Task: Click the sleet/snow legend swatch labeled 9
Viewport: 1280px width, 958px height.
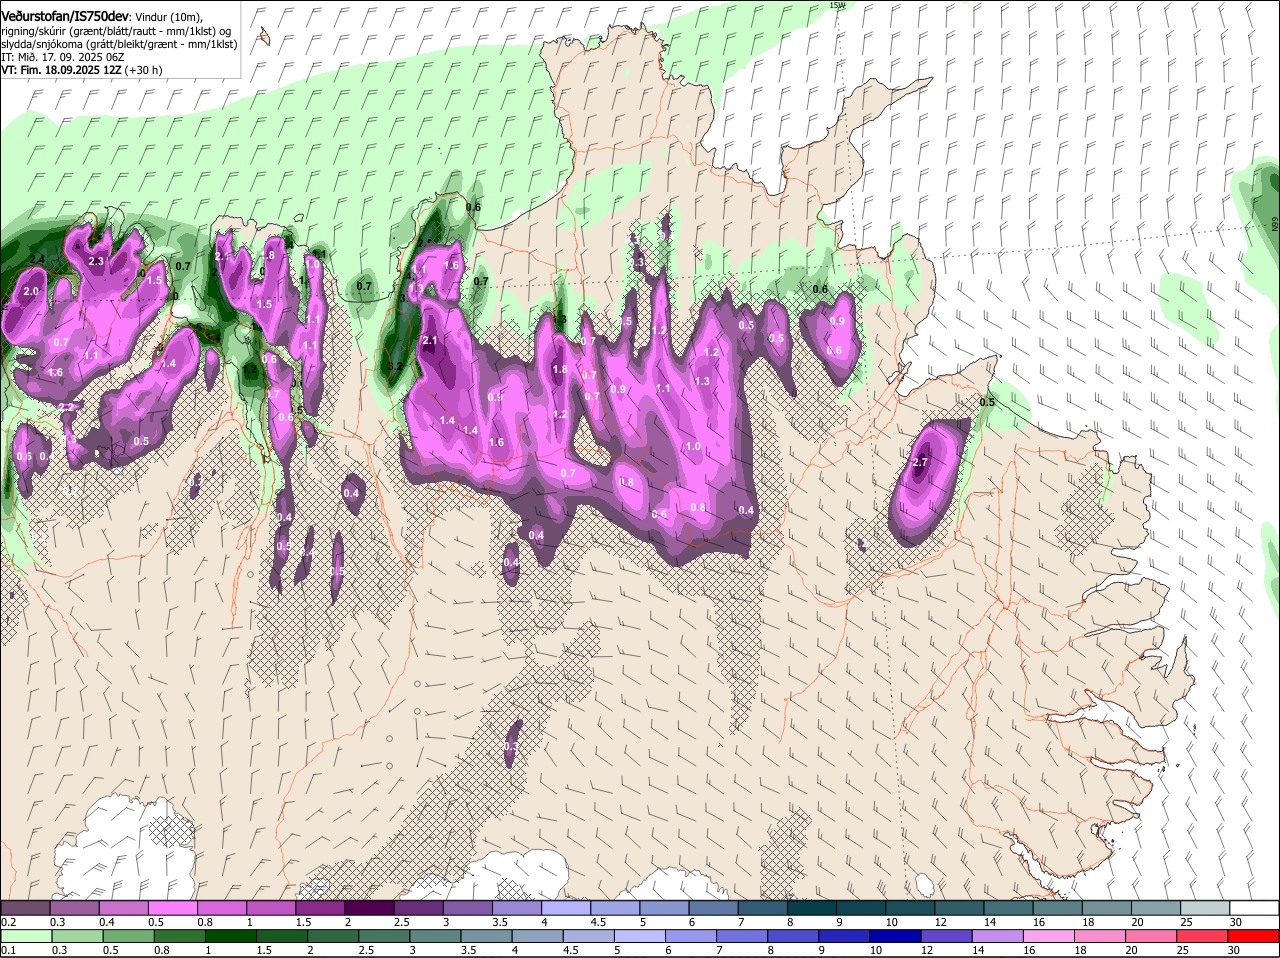Action: (x=861, y=908)
